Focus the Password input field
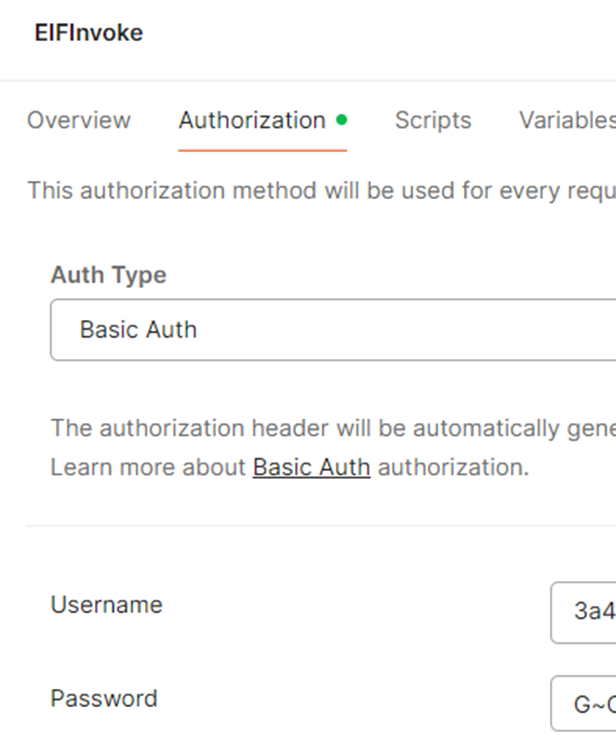This screenshot has height=755, width=616. (x=583, y=703)
